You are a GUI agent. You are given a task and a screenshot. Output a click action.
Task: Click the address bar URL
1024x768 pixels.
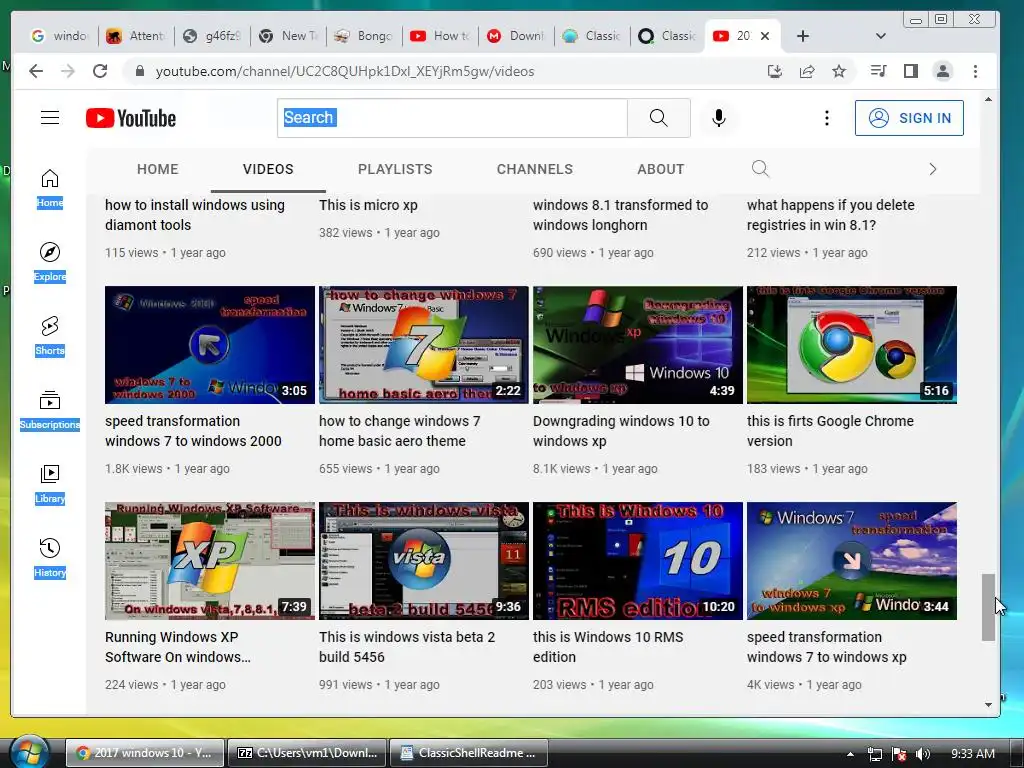(x=345, y=71)
